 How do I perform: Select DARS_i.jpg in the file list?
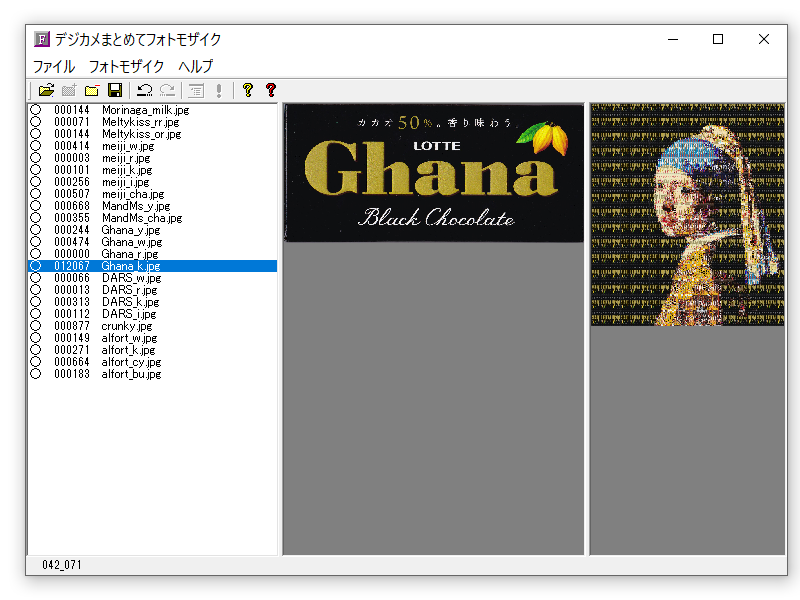pos(129,314)
